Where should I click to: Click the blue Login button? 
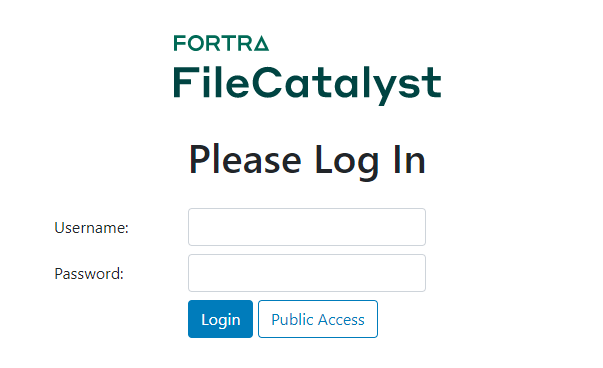[x=220, y=319]
